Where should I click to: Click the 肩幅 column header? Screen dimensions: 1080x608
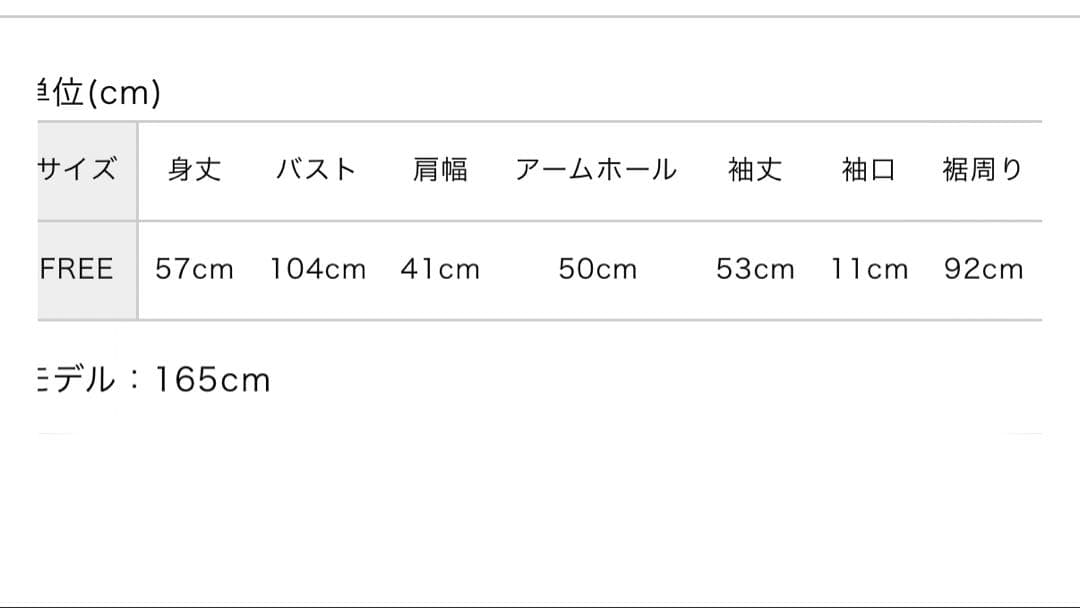point(440,170)
